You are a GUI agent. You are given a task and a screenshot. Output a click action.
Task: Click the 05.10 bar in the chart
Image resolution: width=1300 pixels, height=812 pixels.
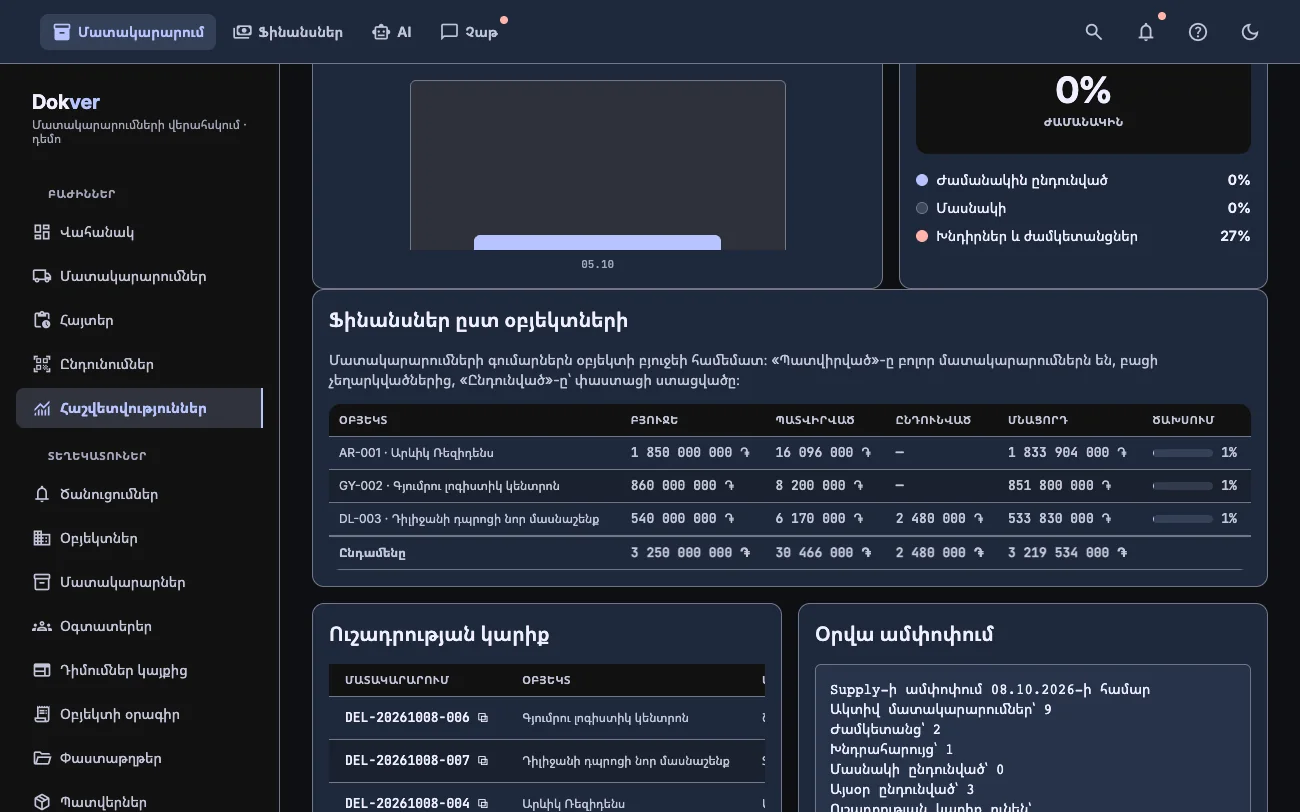click(x=597, y=242)
